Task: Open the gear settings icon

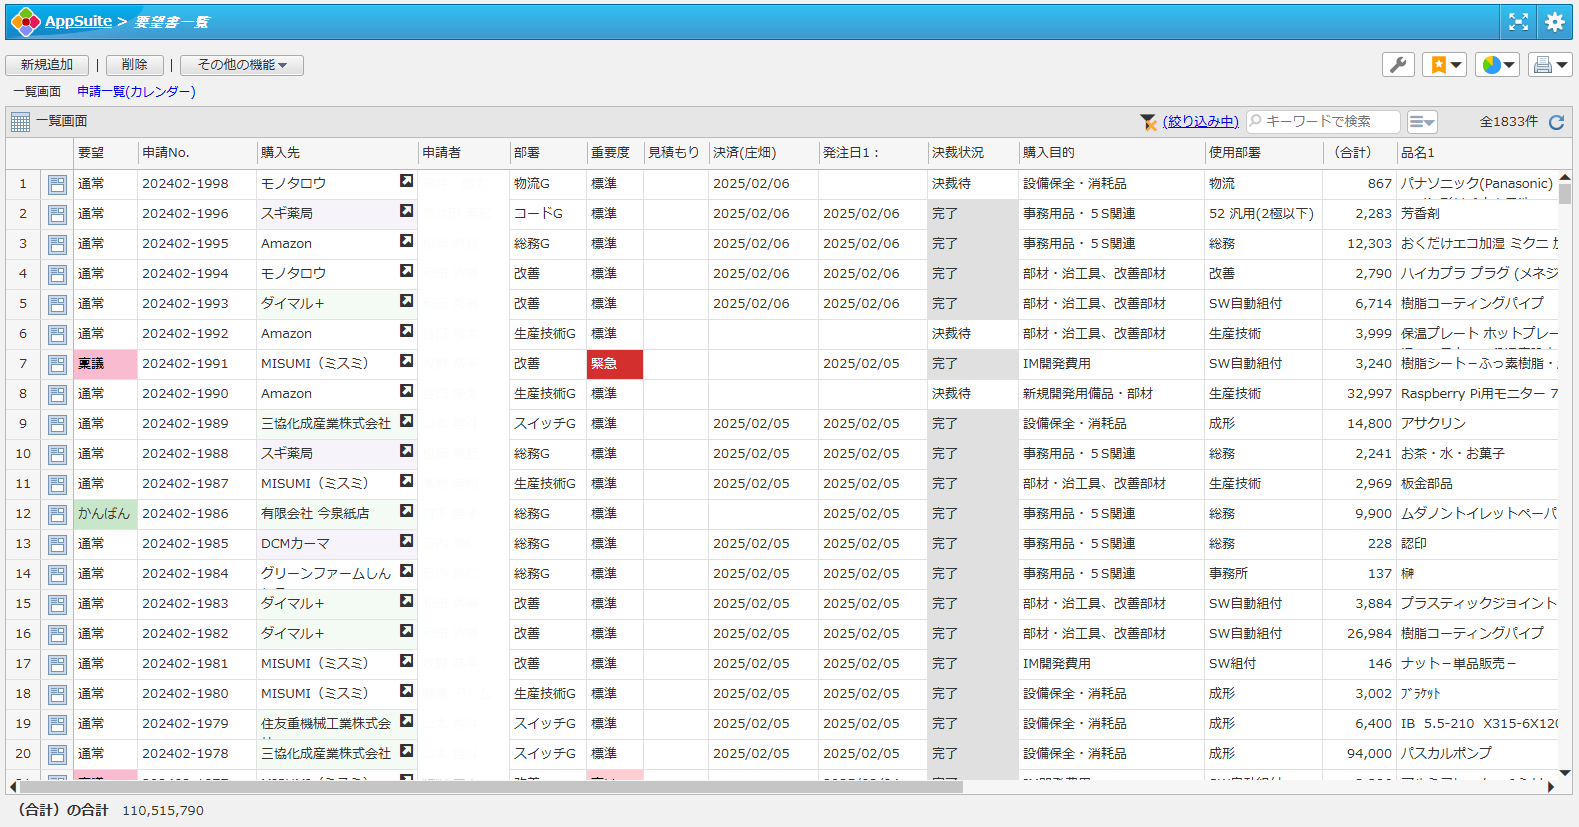Action: point(1554,21)
